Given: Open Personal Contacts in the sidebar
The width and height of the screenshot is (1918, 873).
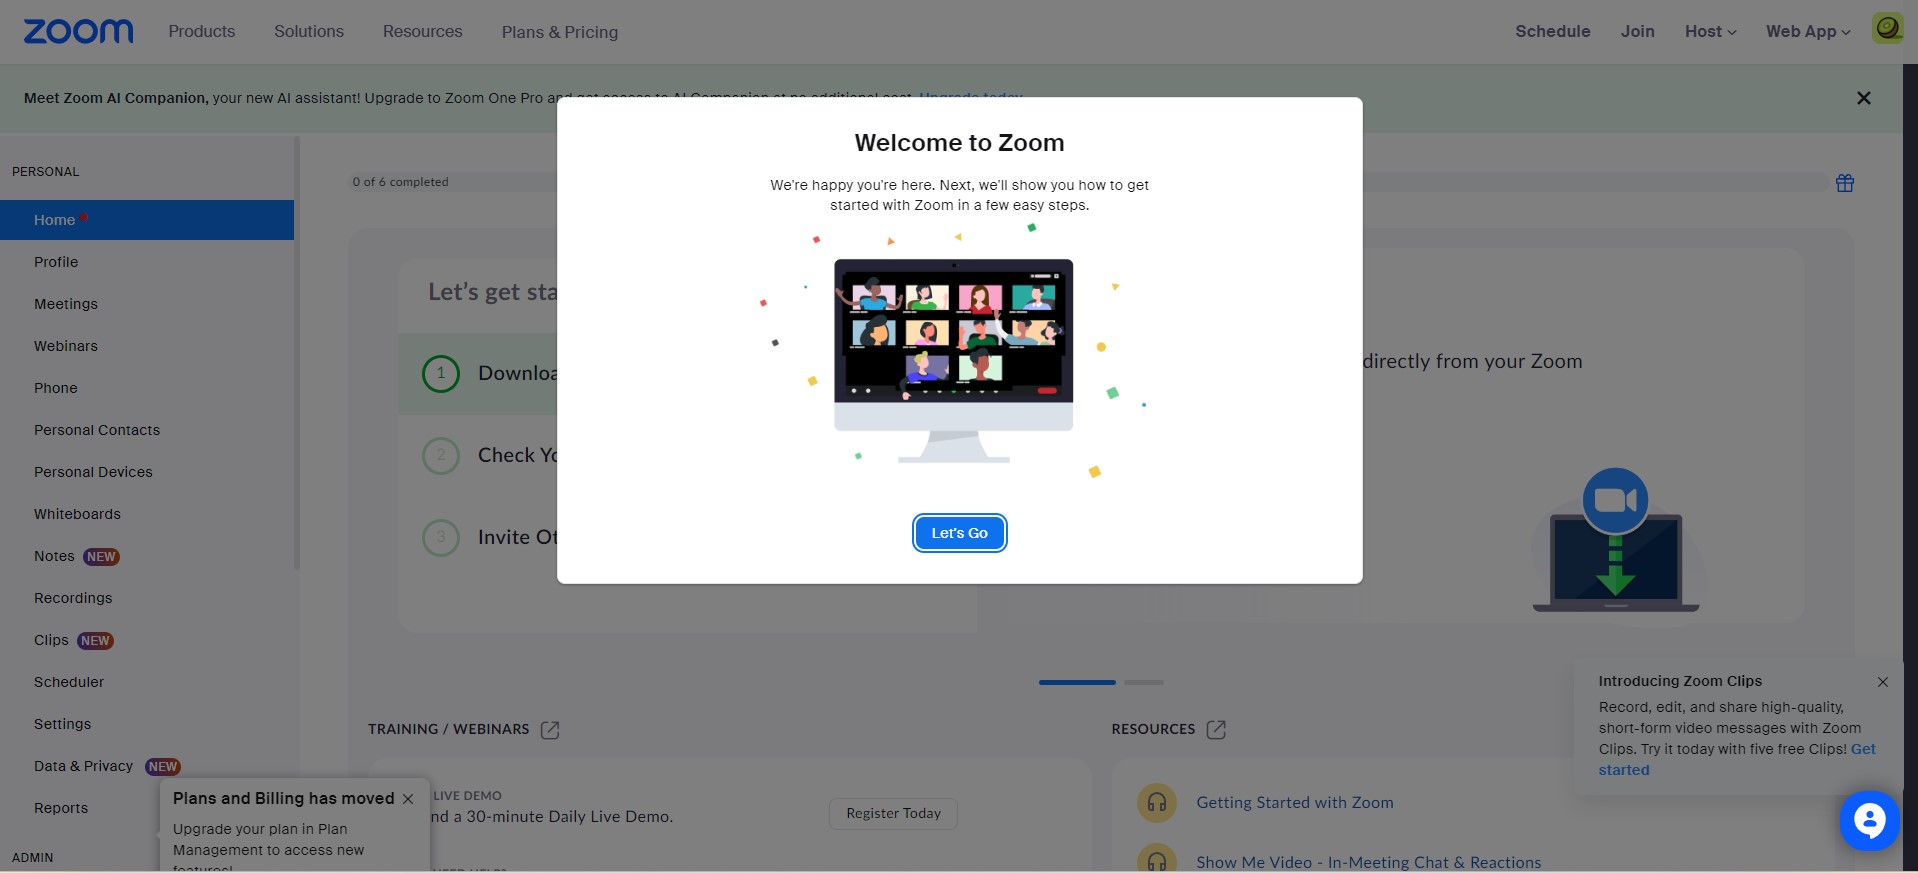Looking at the screenshot, I should coord(97,430).
